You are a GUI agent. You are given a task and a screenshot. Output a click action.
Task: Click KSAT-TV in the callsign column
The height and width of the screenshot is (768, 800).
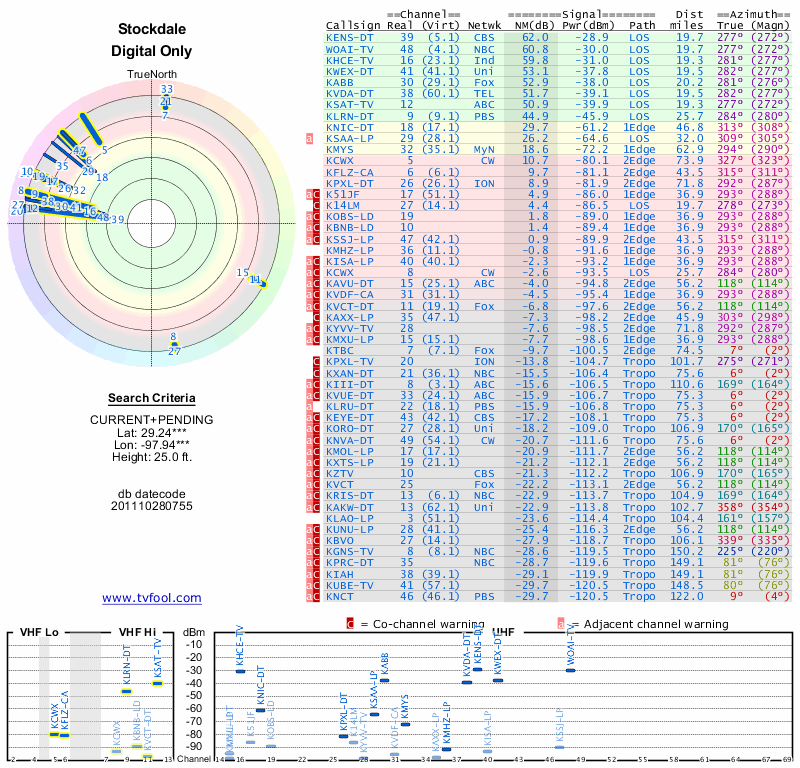(x=349, y=105)
